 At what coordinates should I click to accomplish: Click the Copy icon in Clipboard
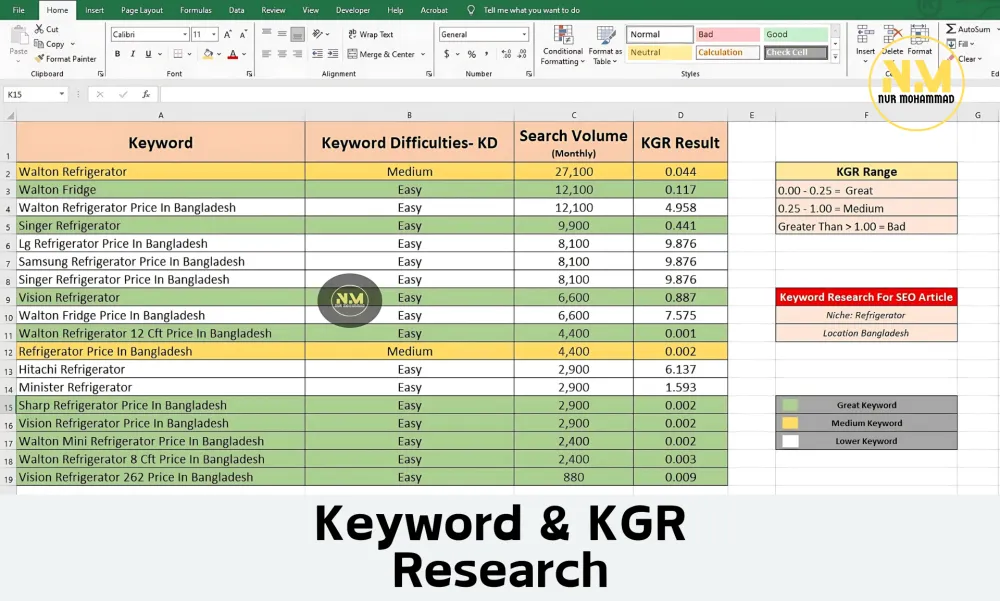pos(39,44)
